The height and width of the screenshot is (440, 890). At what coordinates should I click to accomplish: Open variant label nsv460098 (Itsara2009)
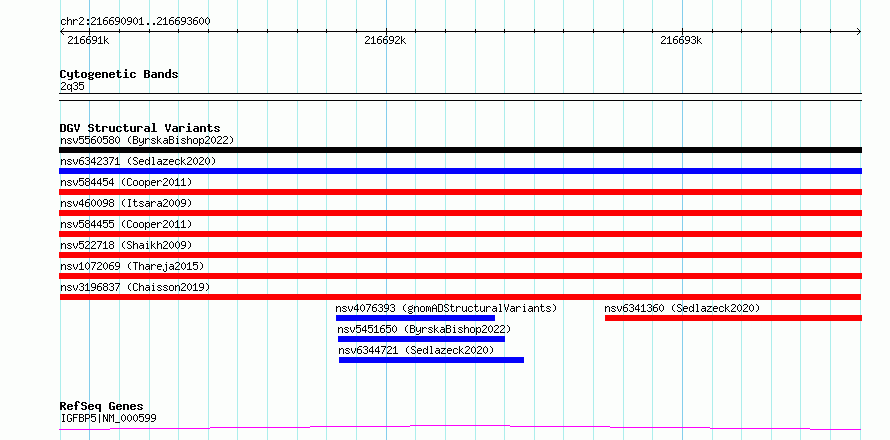(x=126, y=203)
